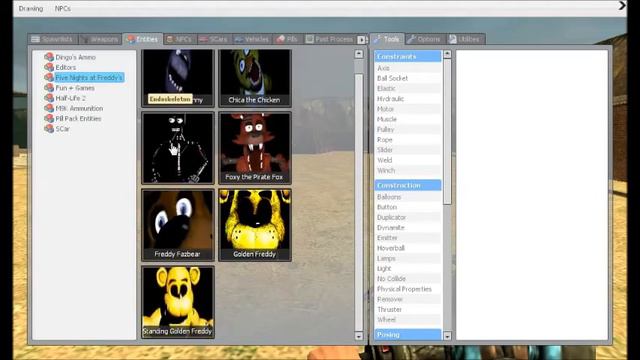Open the Drawing menu
Viewport: 640px width, 360px height.
click(31, 9)
